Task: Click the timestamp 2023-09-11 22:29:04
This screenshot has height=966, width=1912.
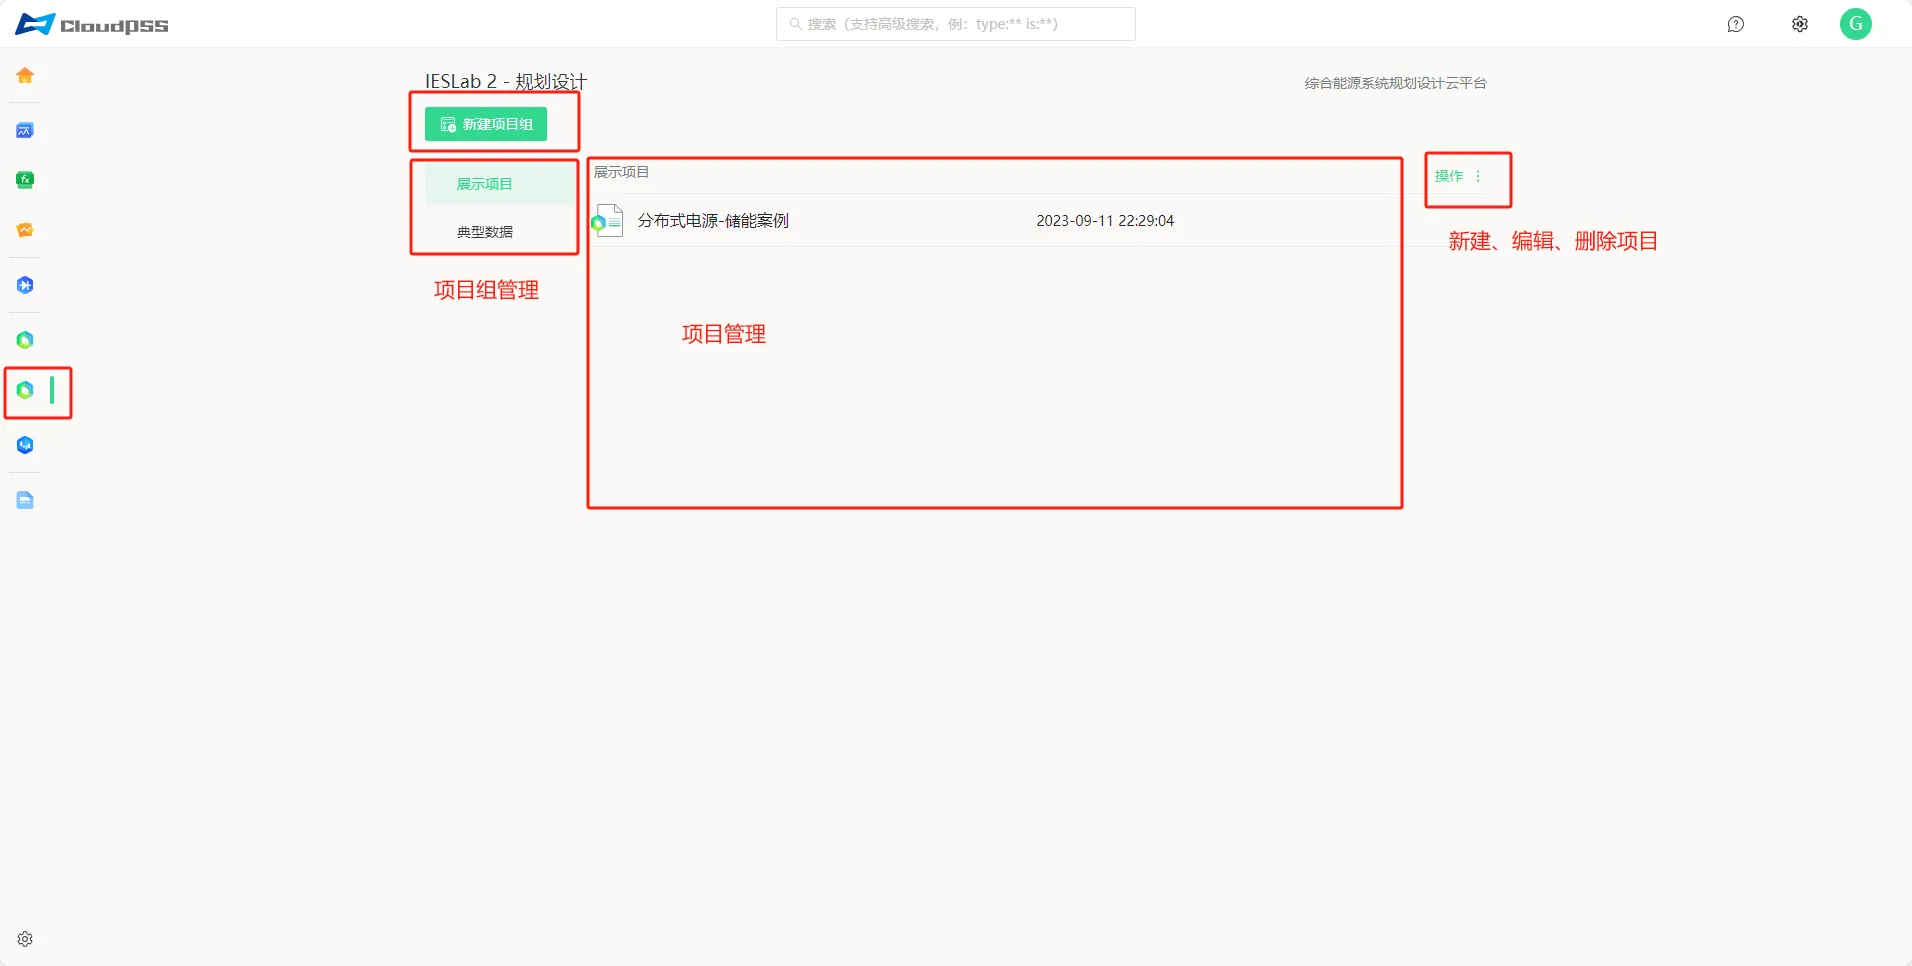Action: (1105, 220)
